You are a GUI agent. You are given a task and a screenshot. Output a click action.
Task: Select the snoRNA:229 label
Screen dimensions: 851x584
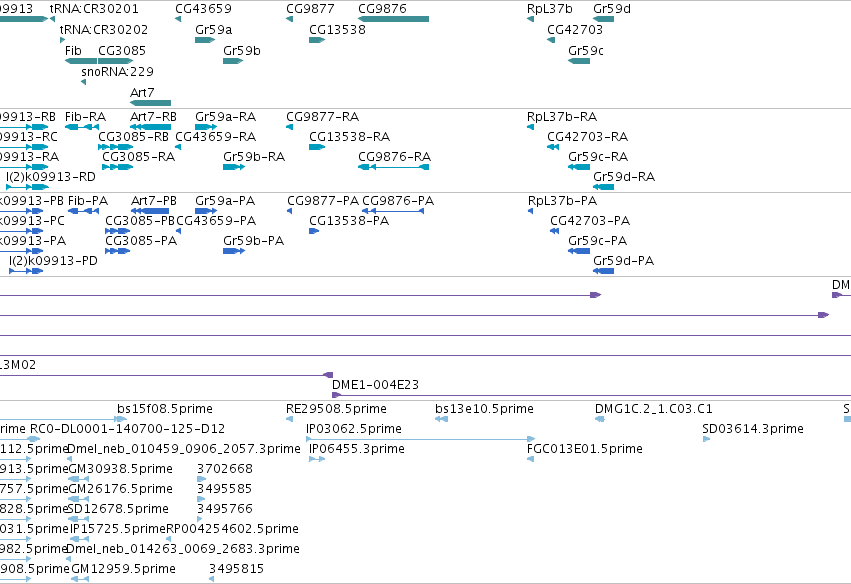click(x=117, y=72)
